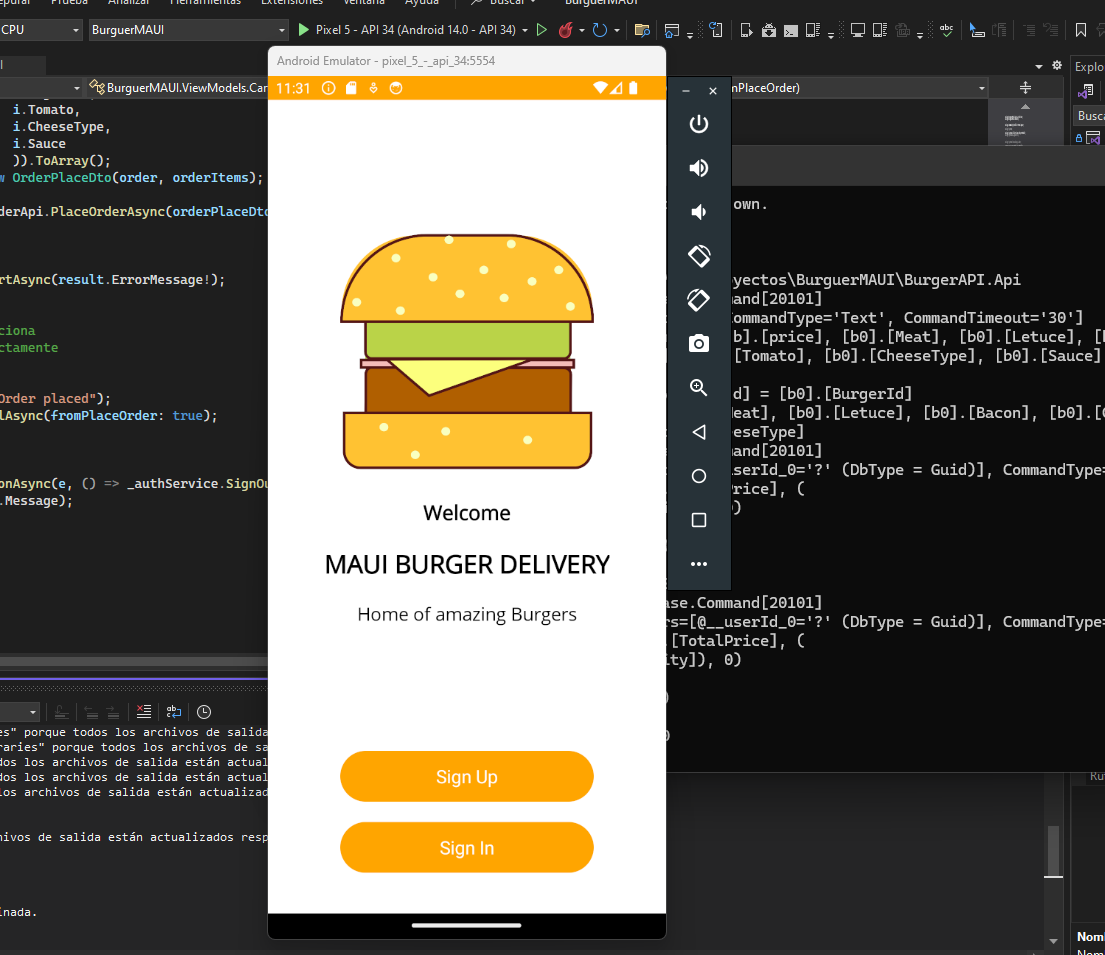Click the monitor icon in toolbar
Viewport: 1105px width, 955px height.
coord(858,30)
